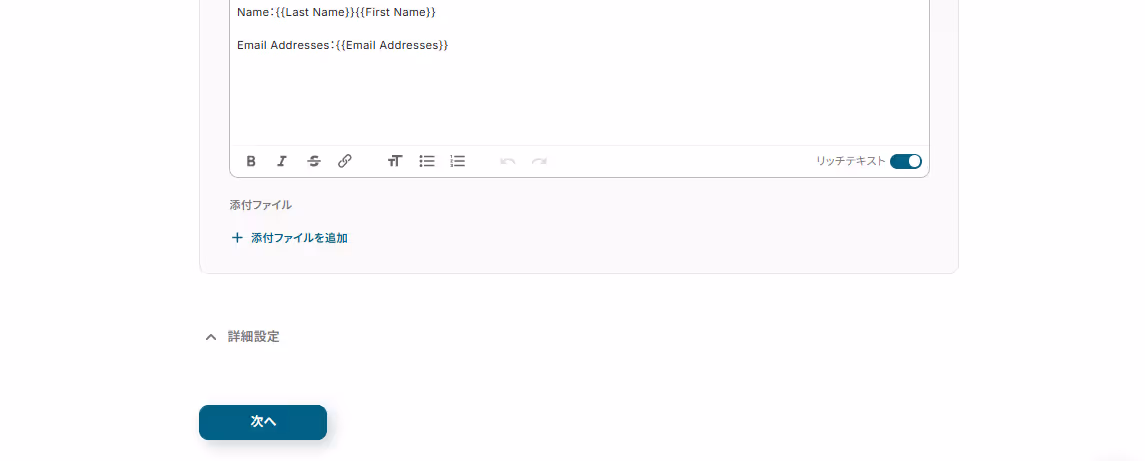
Task: Click the redo arrow in the toolbar
Action: [x=539, y=161]
